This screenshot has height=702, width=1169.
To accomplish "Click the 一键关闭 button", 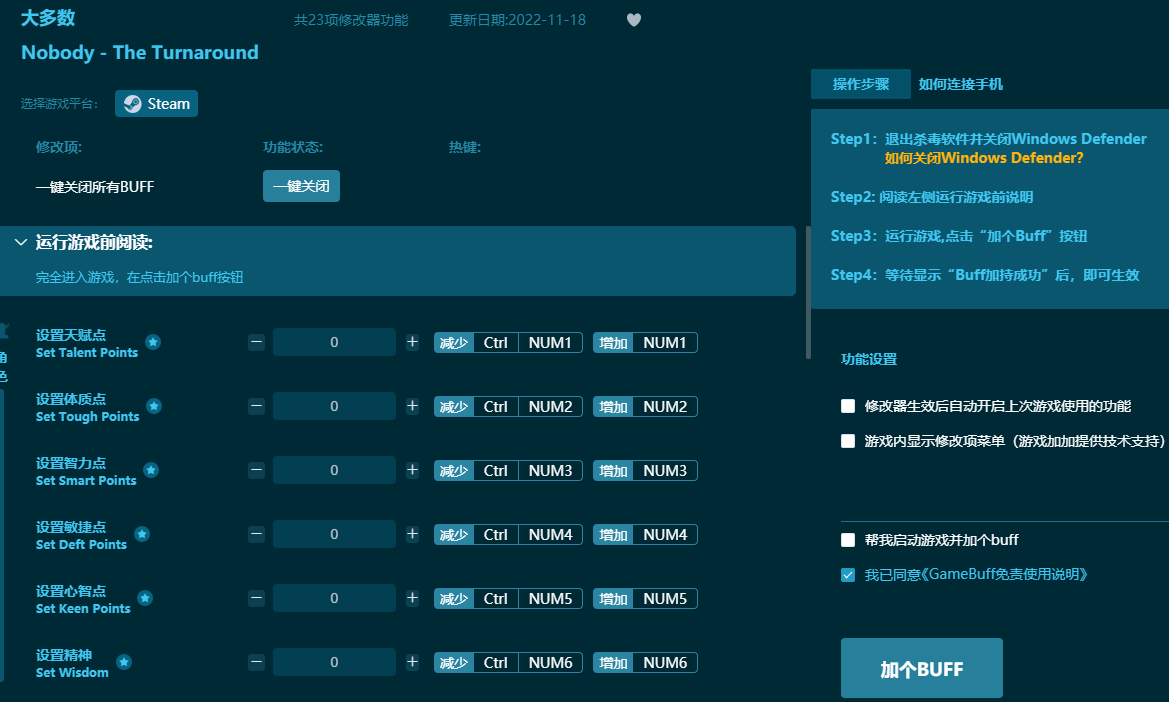I will (301, 186).
